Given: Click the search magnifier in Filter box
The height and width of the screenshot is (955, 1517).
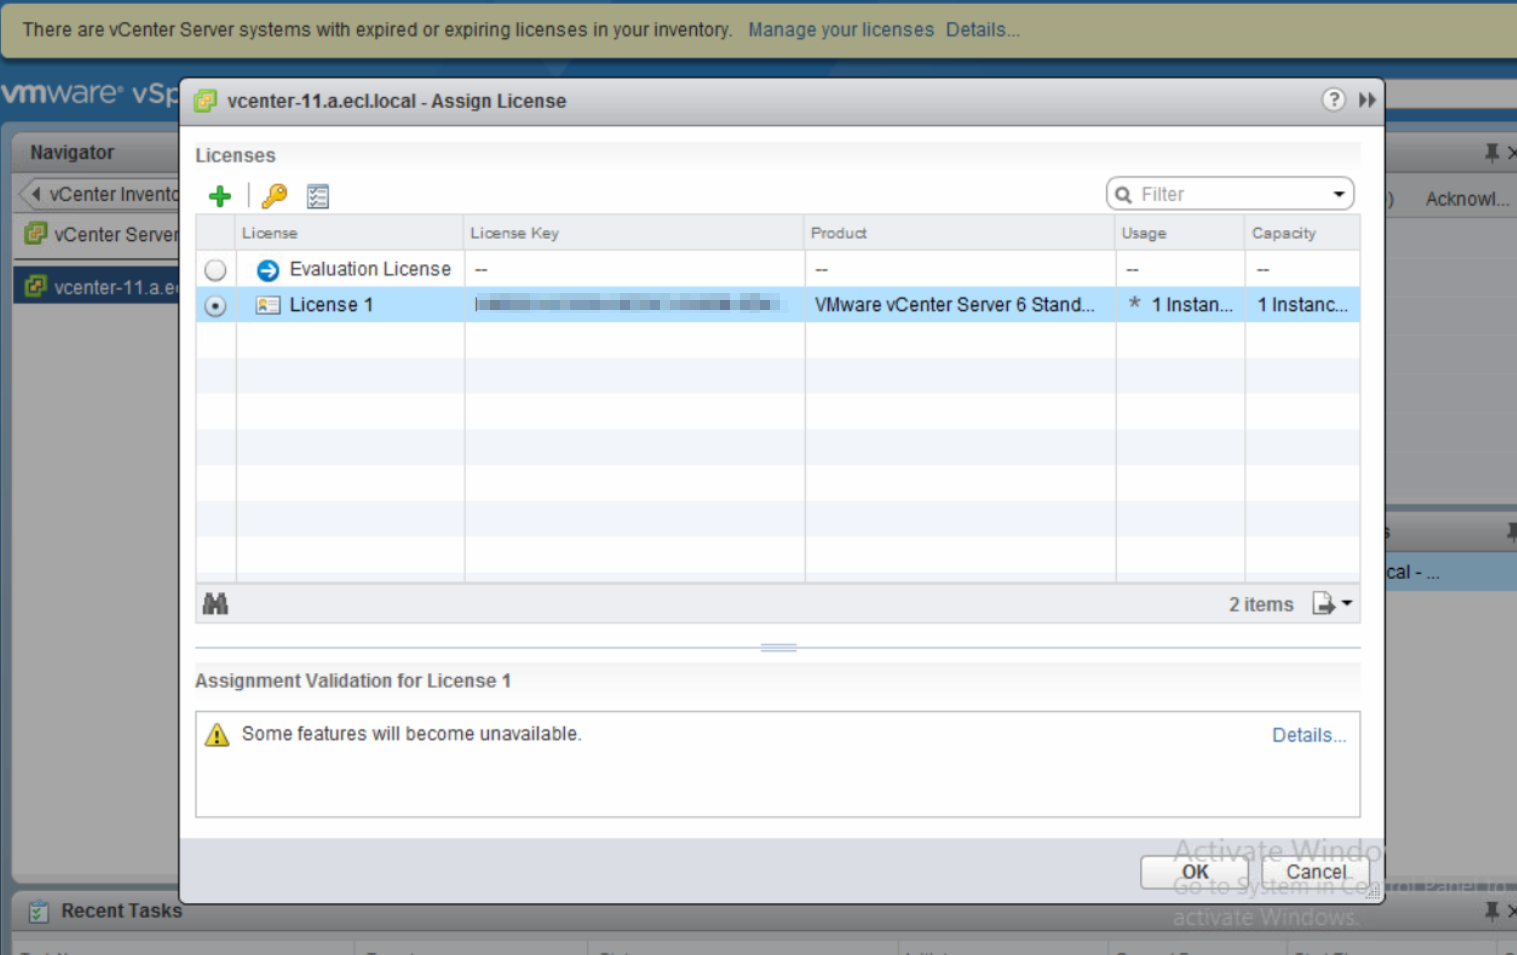Looking at the screenshot, I should pyautogui.click(x=1124, y=195).
